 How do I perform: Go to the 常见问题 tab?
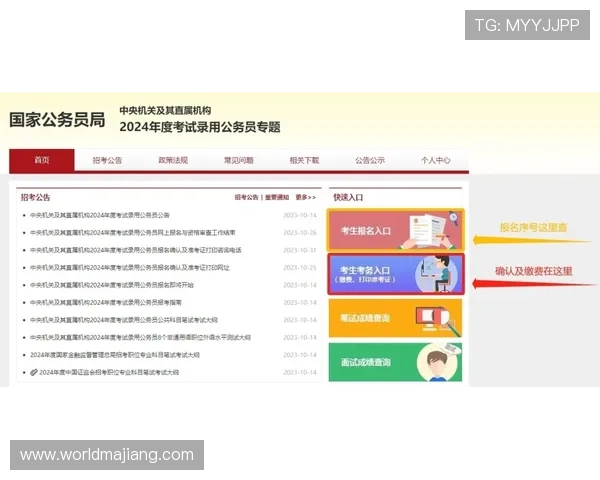coord(239,160)
